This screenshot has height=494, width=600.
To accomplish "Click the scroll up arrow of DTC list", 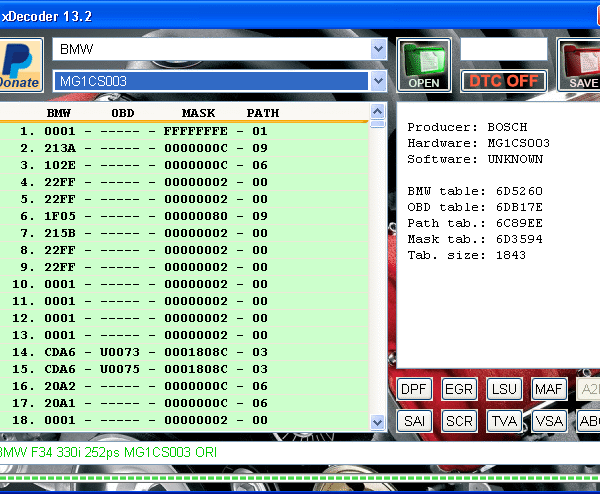I will click(x=378, y=112).
